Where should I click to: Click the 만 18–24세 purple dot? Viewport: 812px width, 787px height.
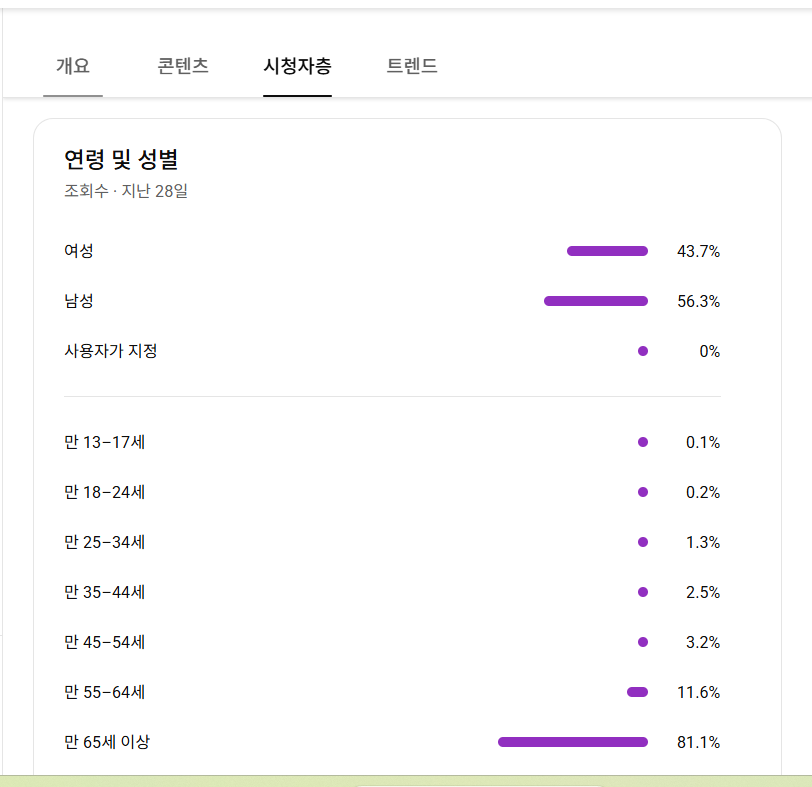click(643, 492)
